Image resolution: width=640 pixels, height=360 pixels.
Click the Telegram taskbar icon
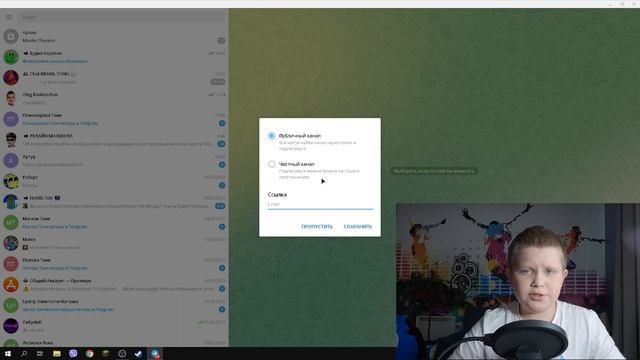click(155, 353)
